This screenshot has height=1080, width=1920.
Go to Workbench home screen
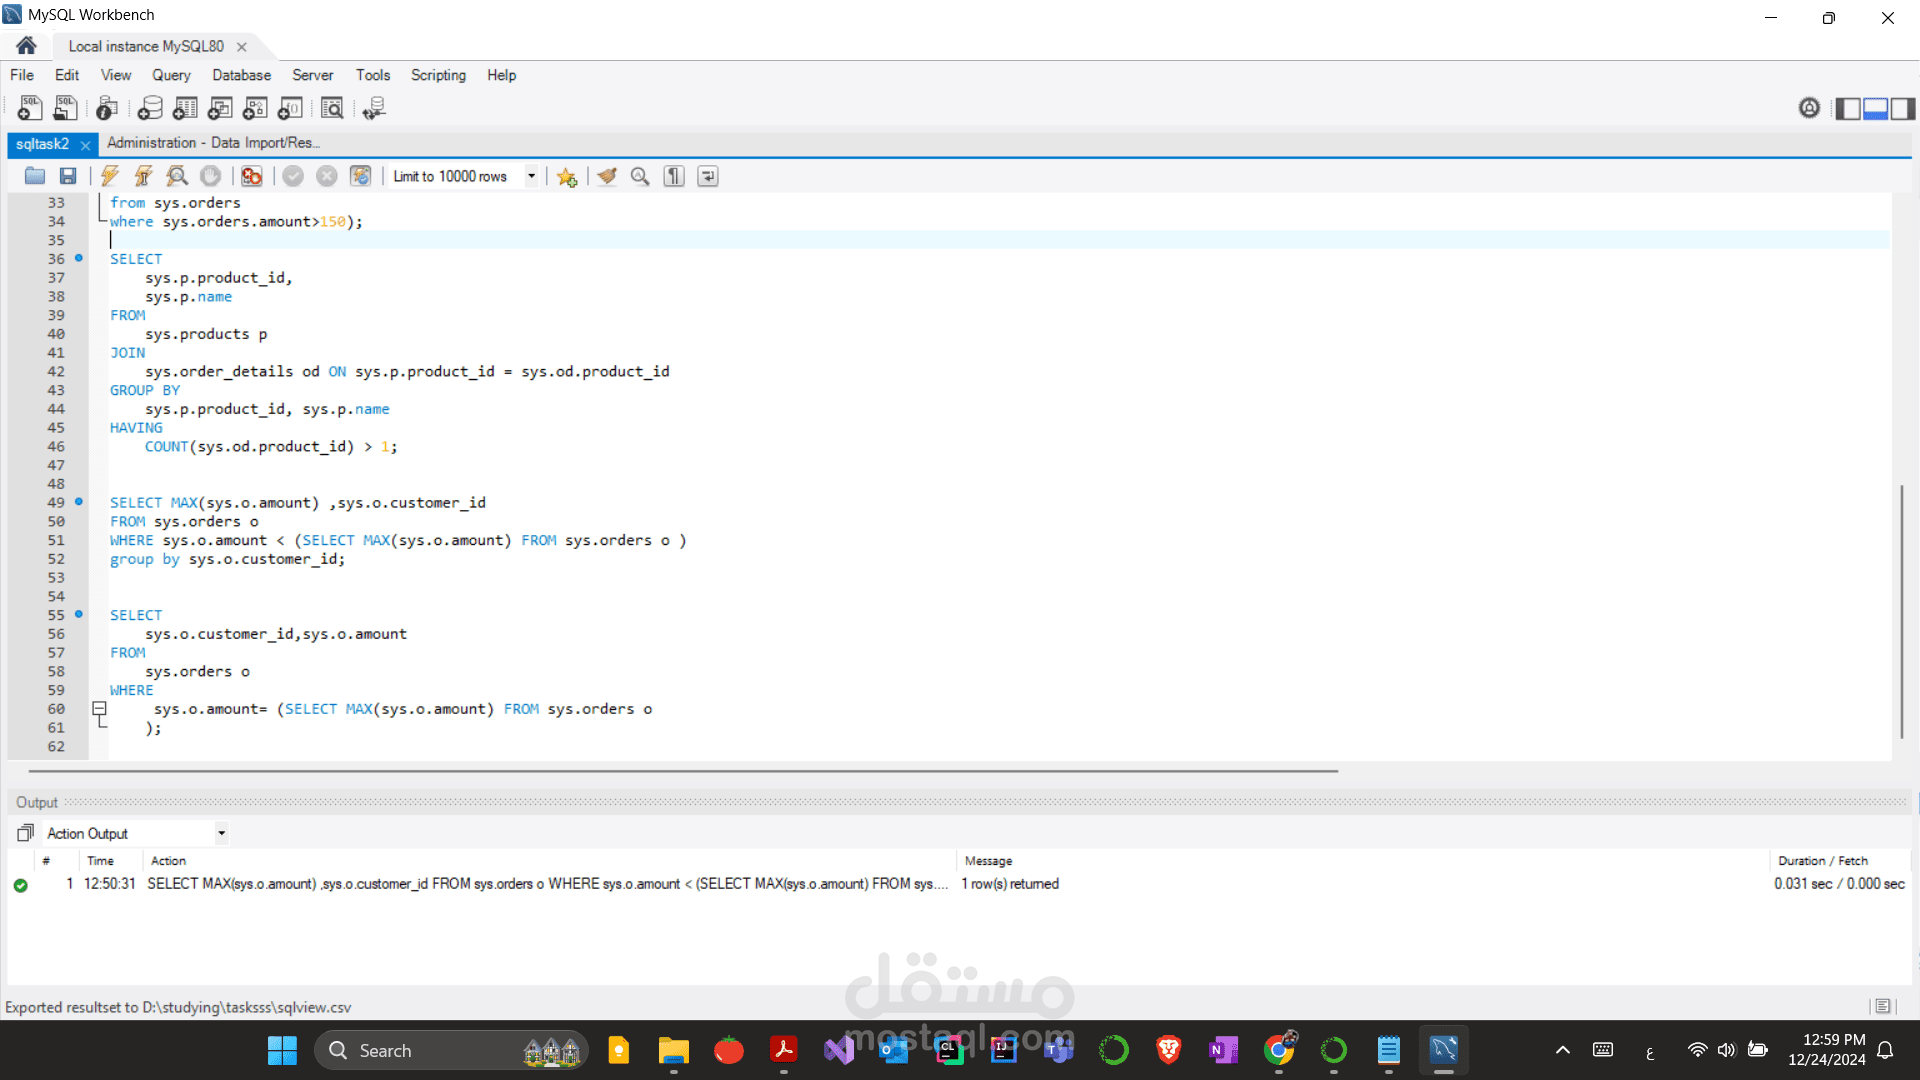pyautogui.click(x=27, y=46)
